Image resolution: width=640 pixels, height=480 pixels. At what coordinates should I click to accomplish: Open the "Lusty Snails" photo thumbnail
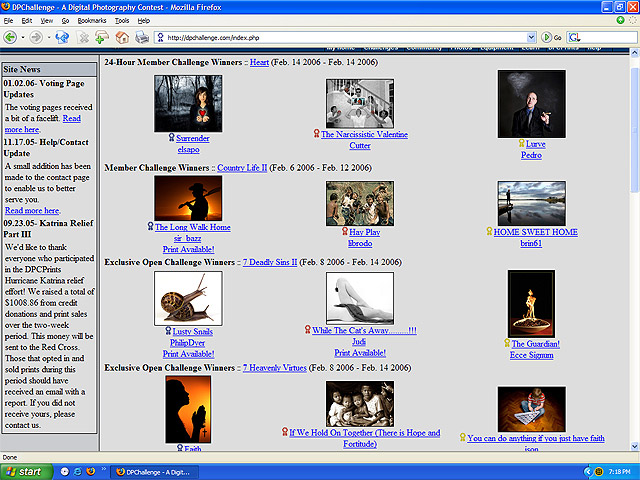pos(188,297)
